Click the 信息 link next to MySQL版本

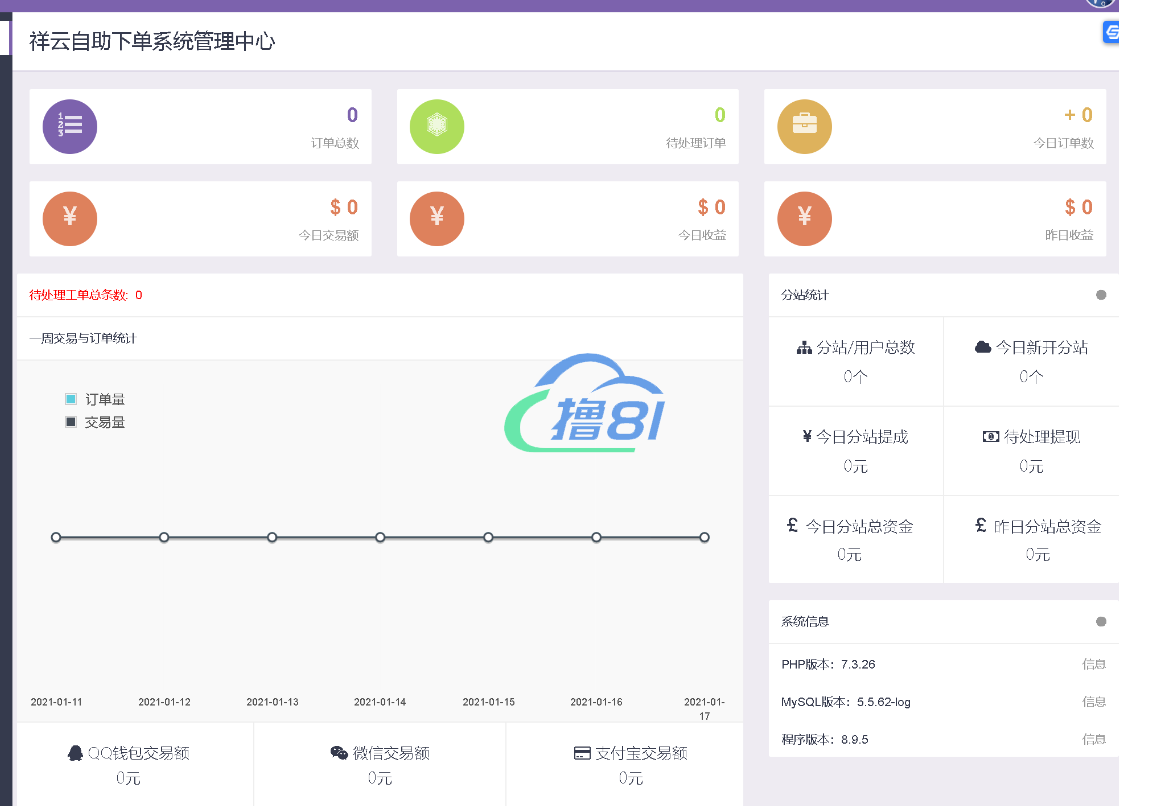click(1094, 702)
